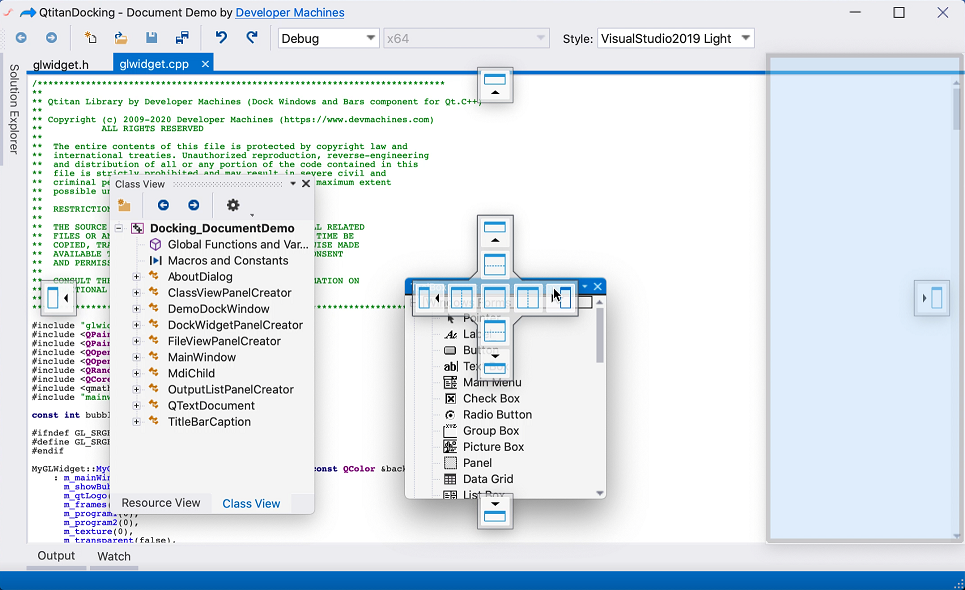
Task: Expand the TitleBarCaption class node
Action: (137, 421)
